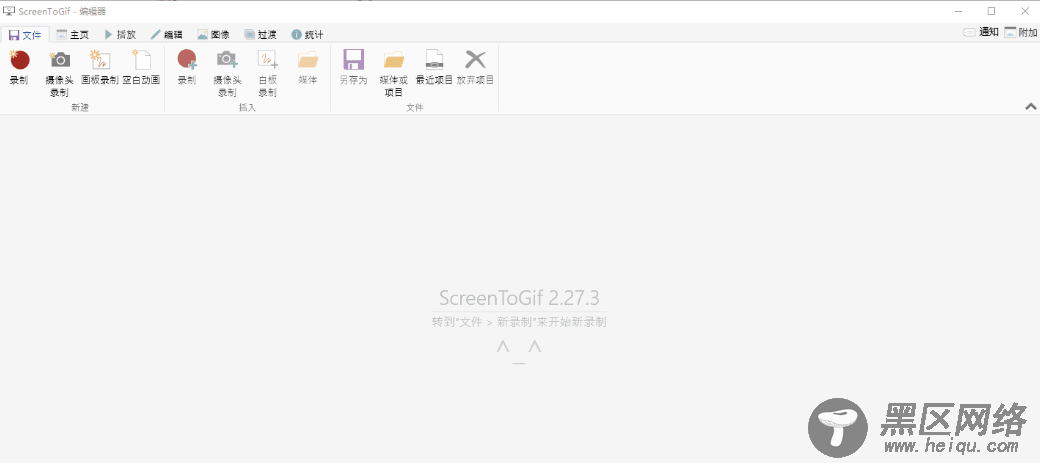1040x463 pixels.
Task: Close the ScreenToGif editor window
Action: click(1024, 11)
